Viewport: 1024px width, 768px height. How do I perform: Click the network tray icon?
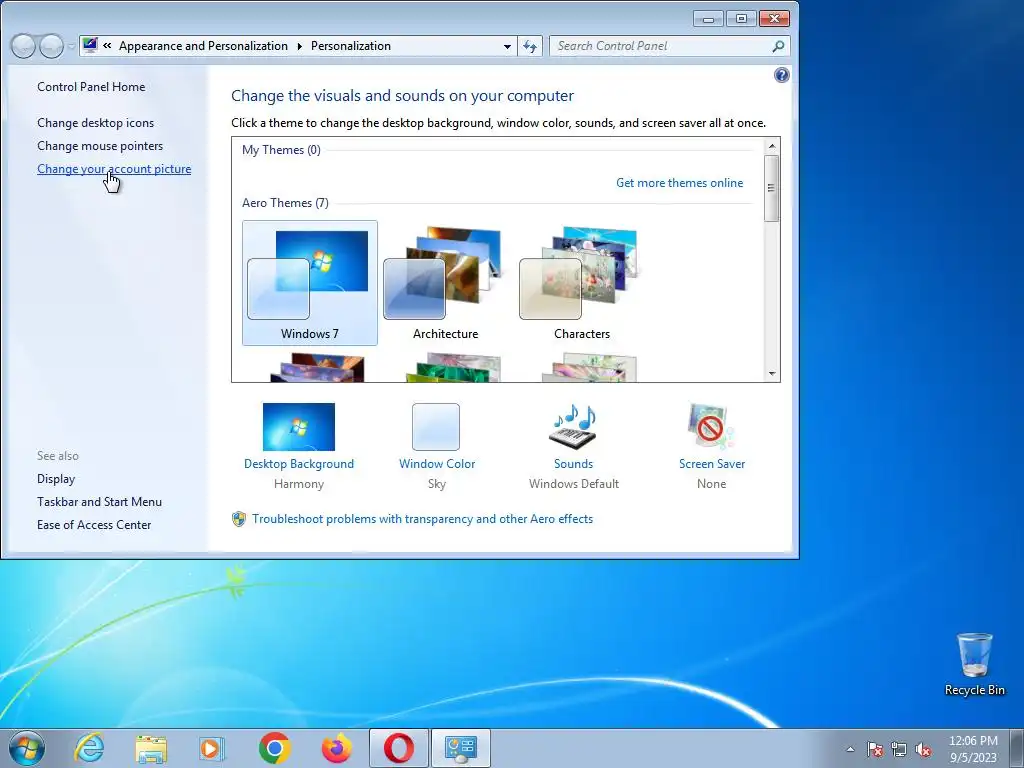click(899, 749)
